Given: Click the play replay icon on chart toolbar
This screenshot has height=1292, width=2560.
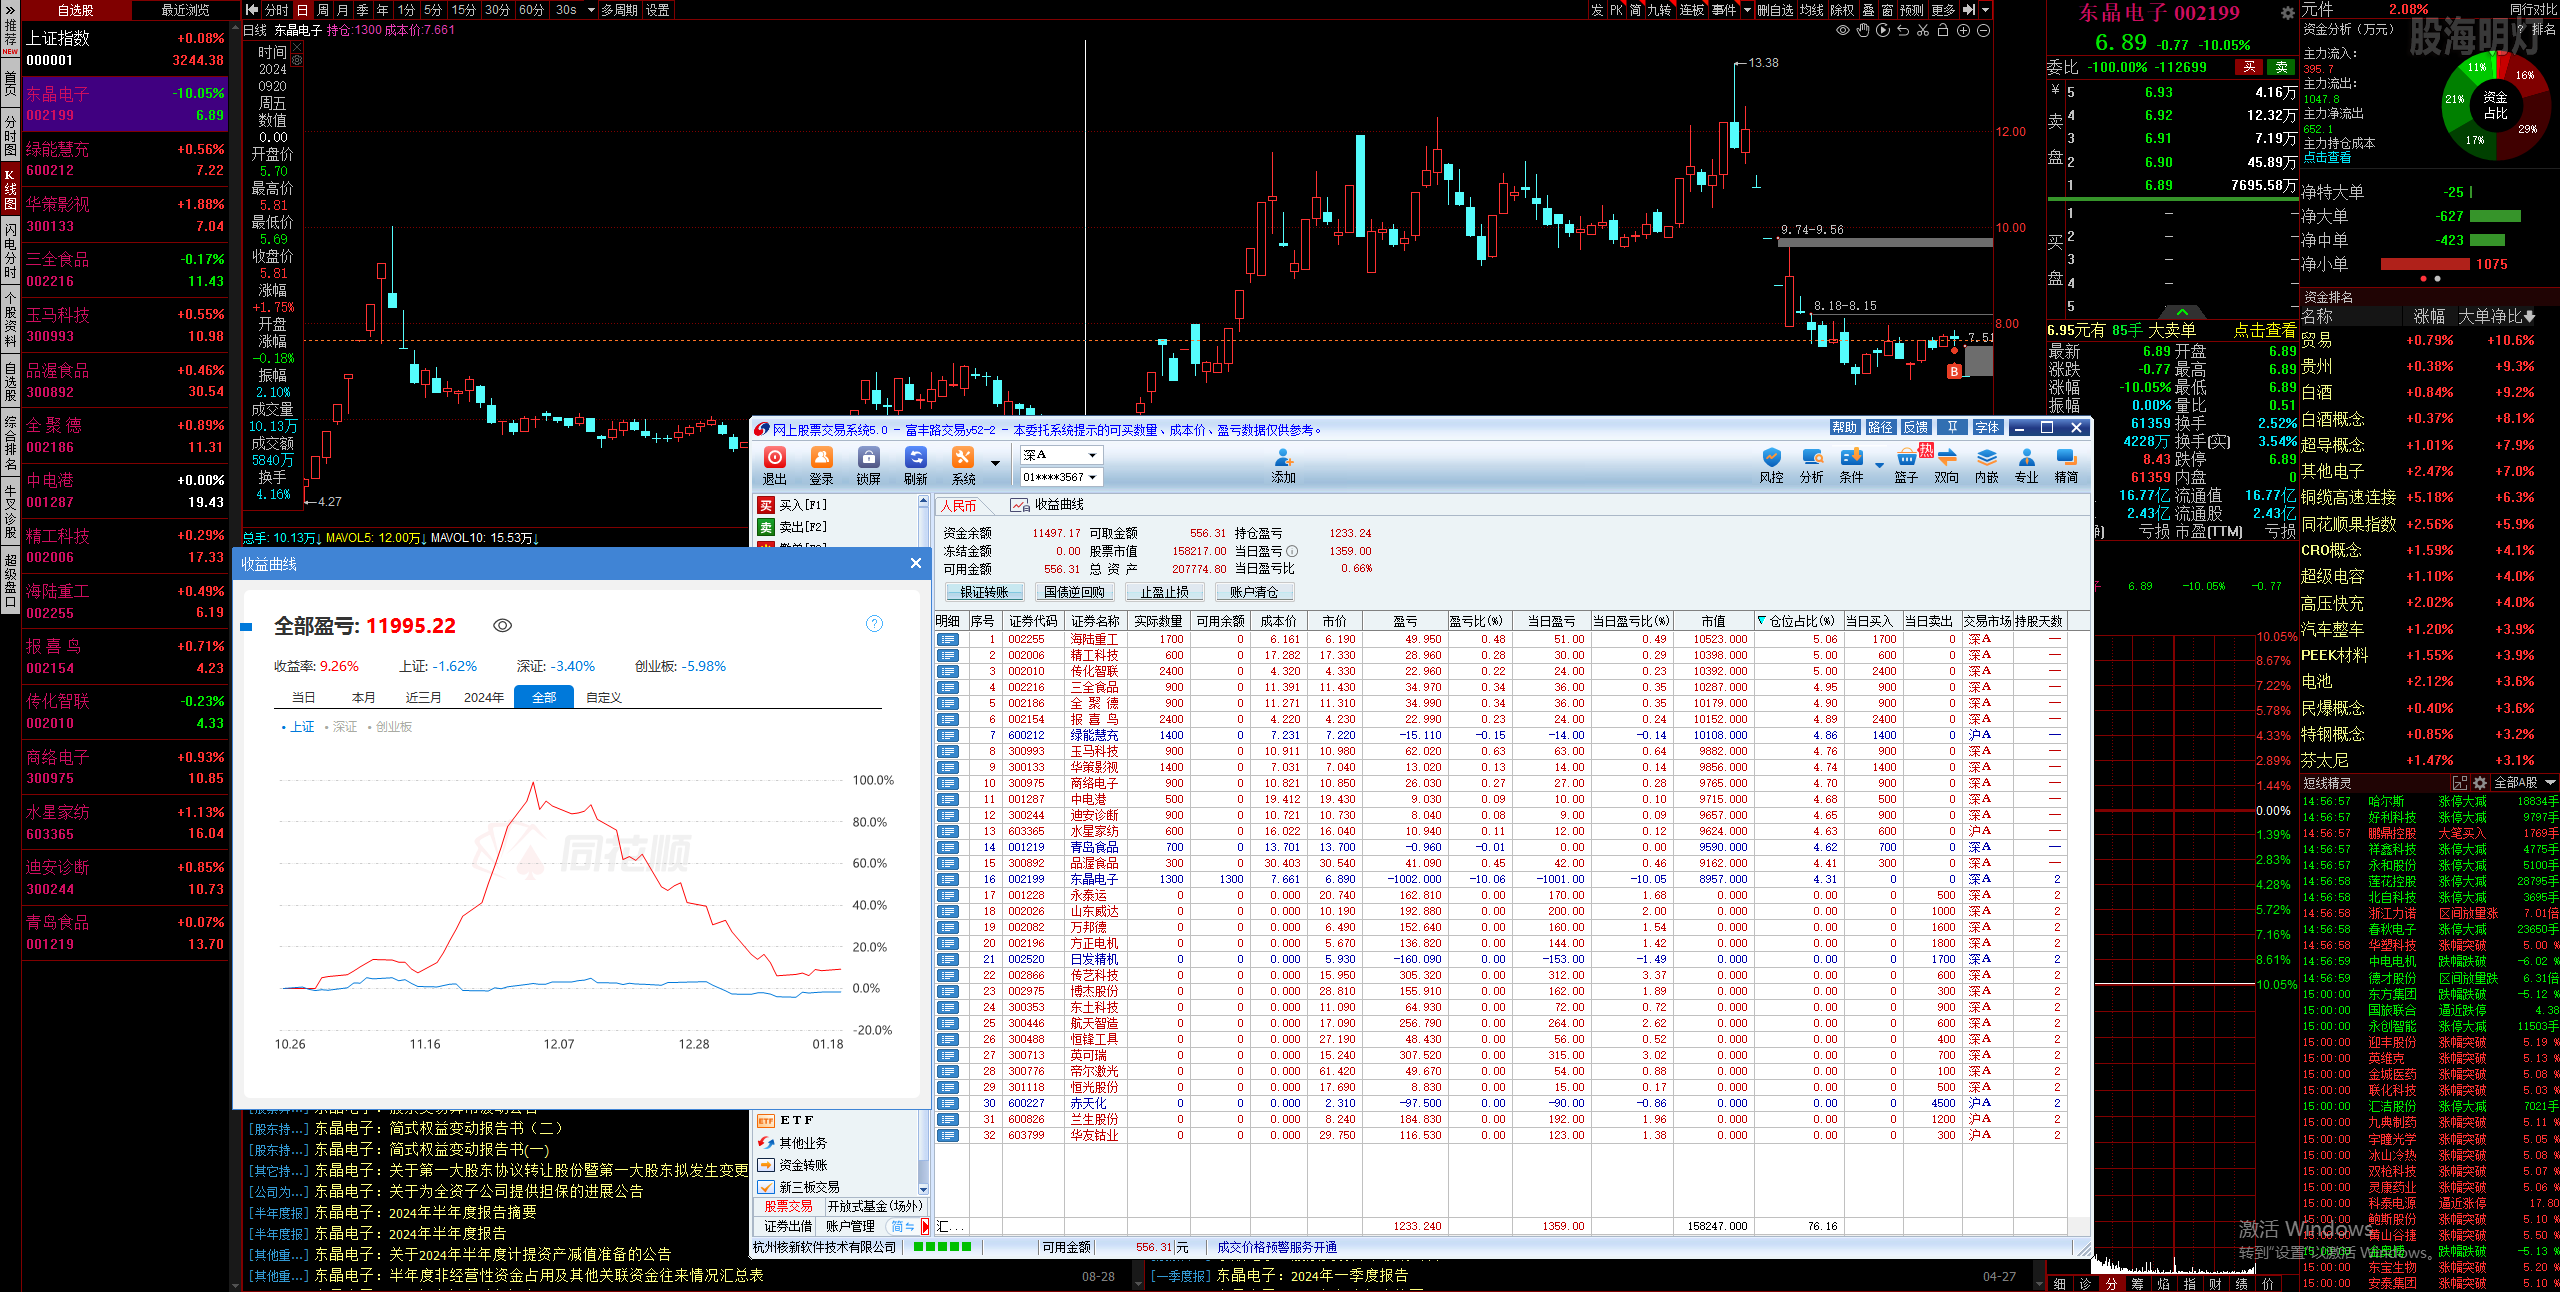Looking at the screenshot, I should coord(1883,30).
